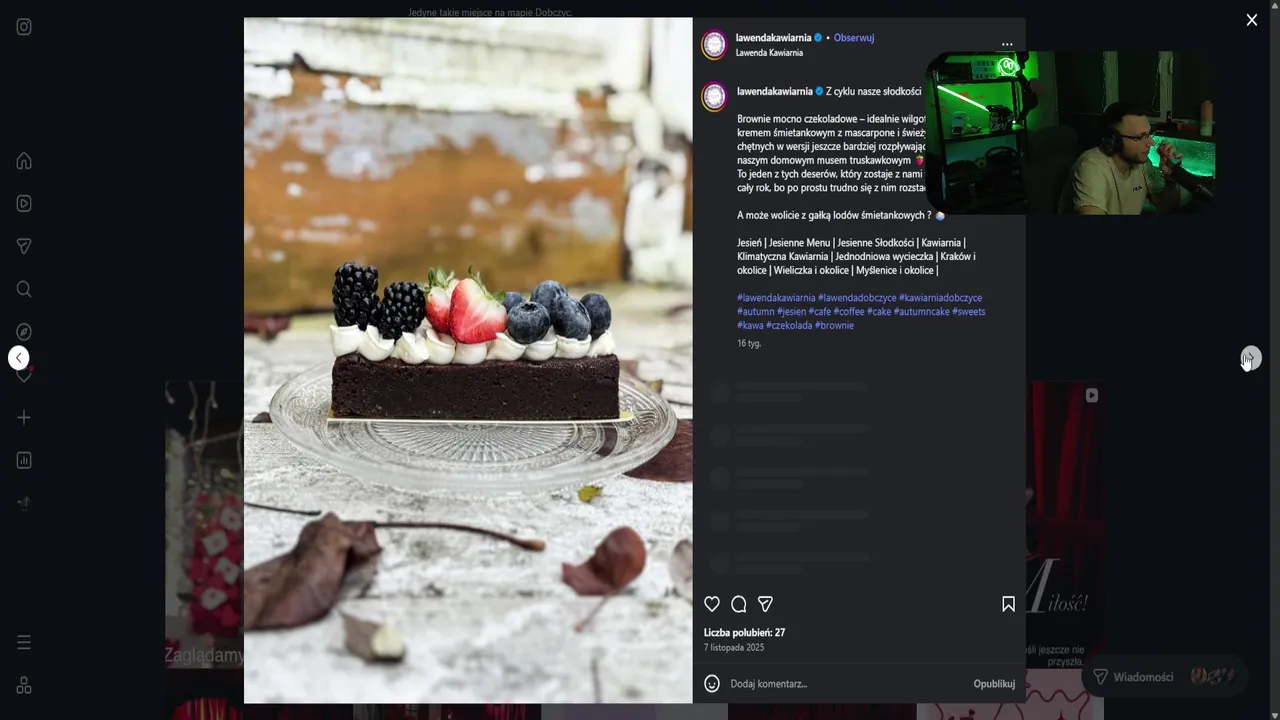
Task: Open hashtag #jesien
Action: tap(791, 312)
